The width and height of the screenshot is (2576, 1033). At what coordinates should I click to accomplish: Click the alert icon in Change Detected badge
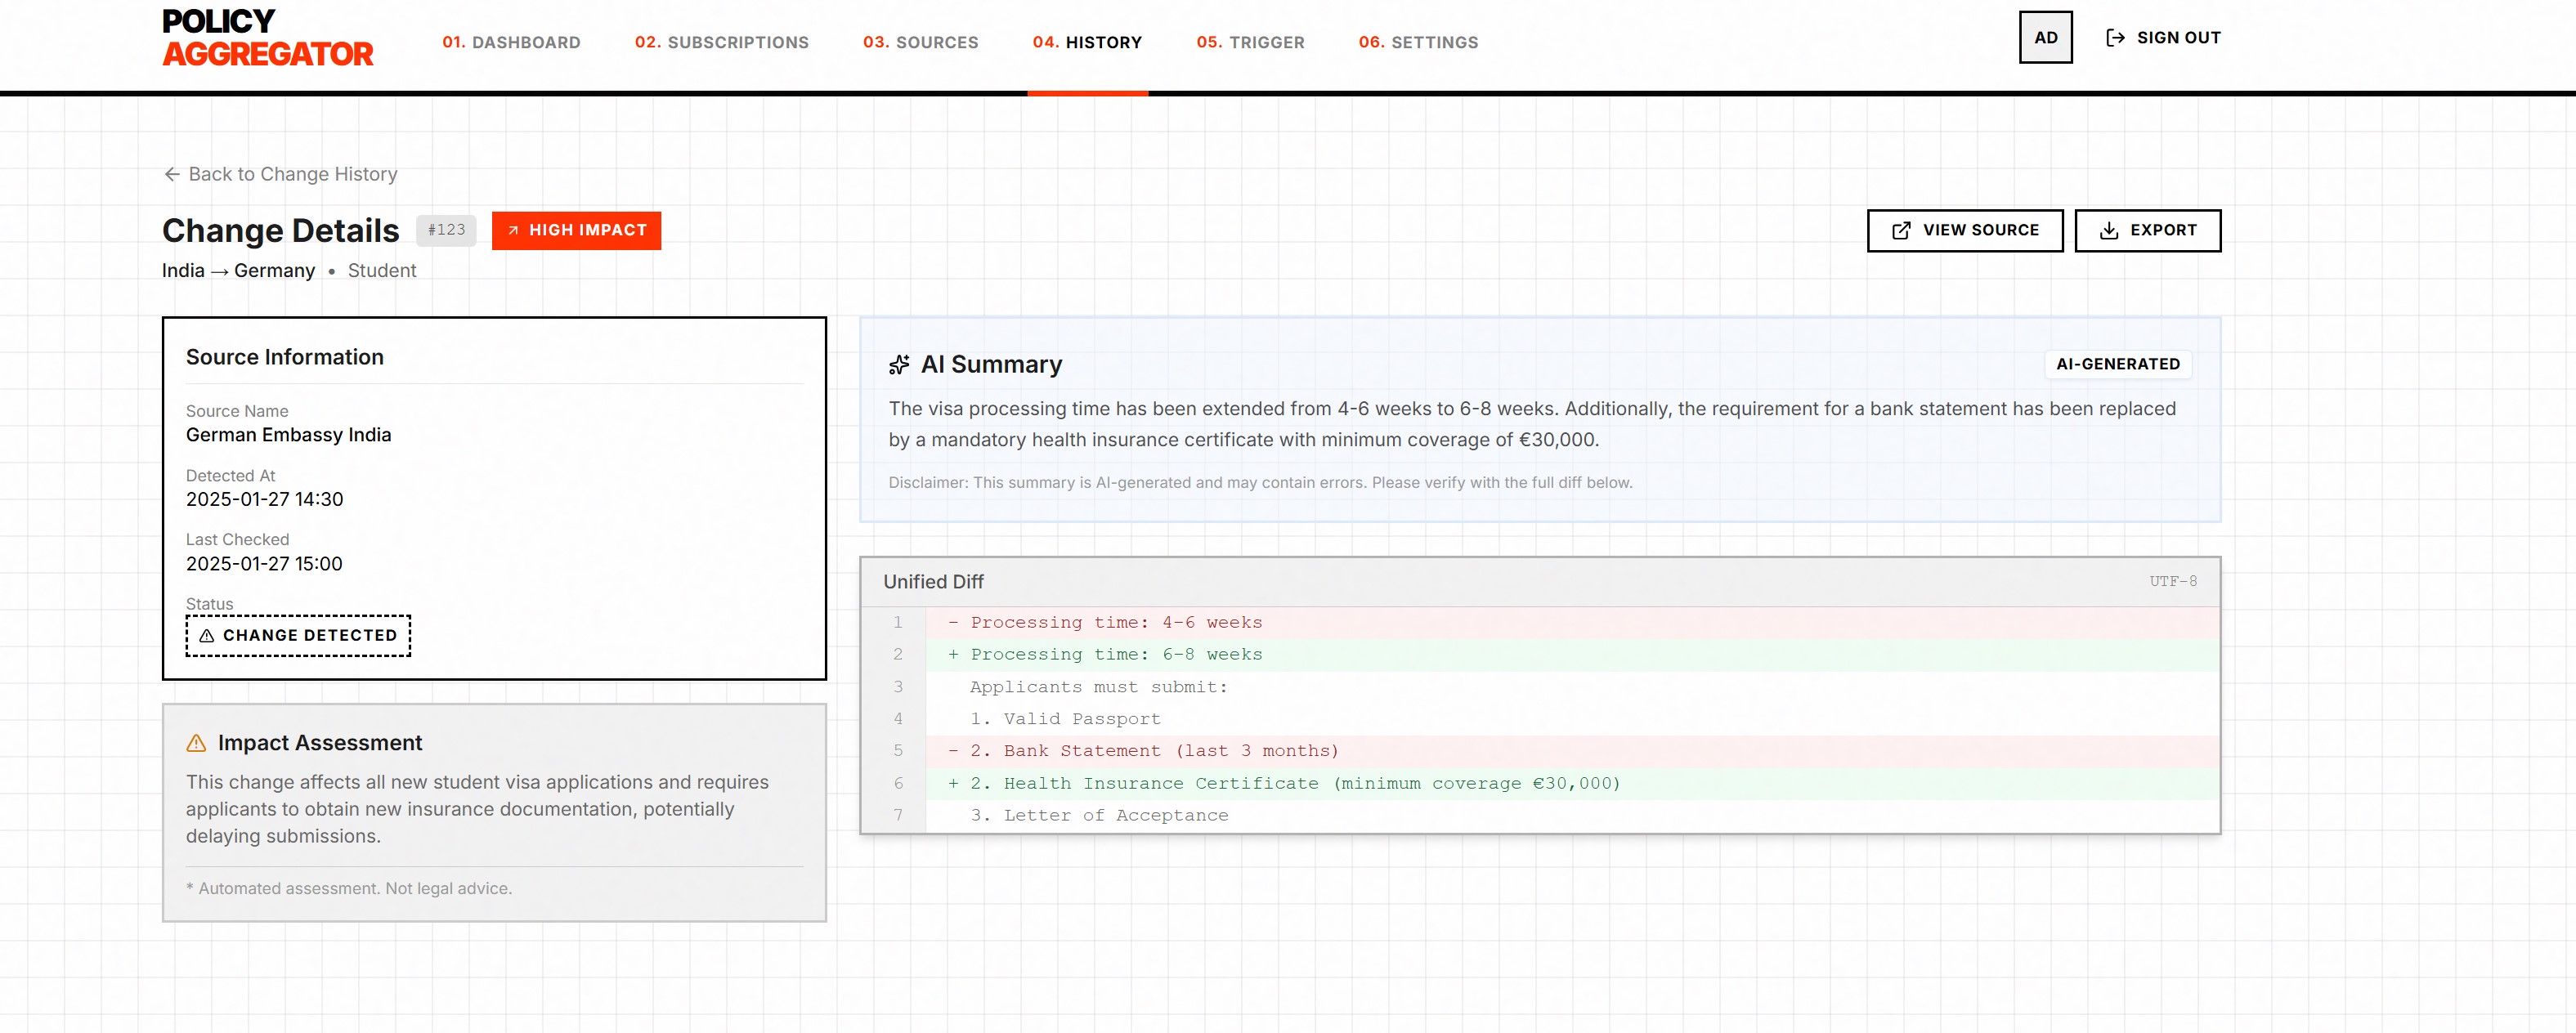point(207,636)
